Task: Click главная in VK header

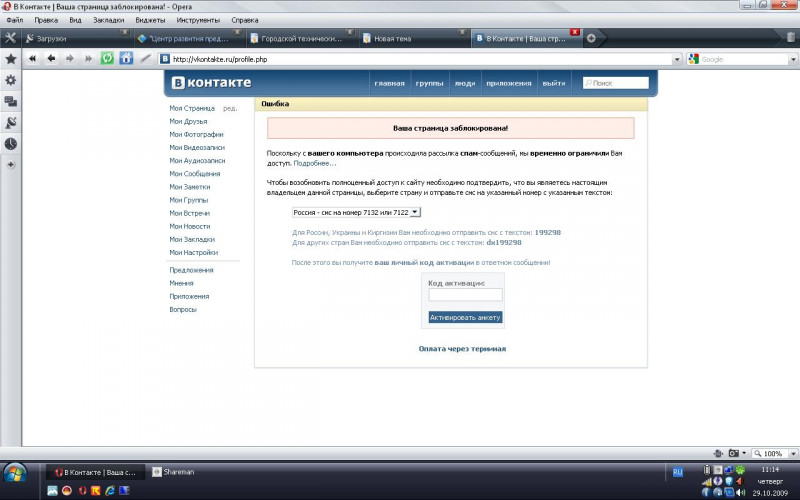Action: click(389, 83)
